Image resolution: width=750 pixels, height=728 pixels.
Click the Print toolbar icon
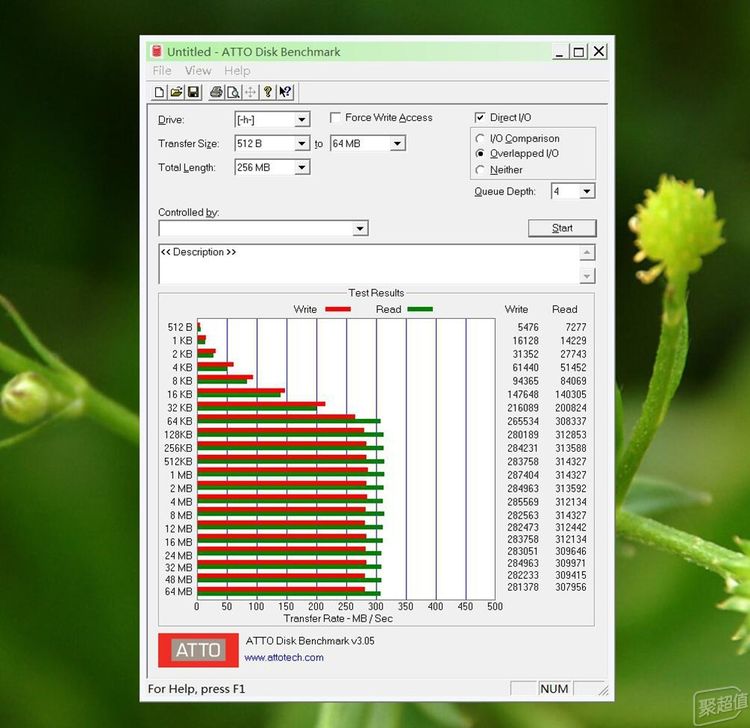pos(216,92)
